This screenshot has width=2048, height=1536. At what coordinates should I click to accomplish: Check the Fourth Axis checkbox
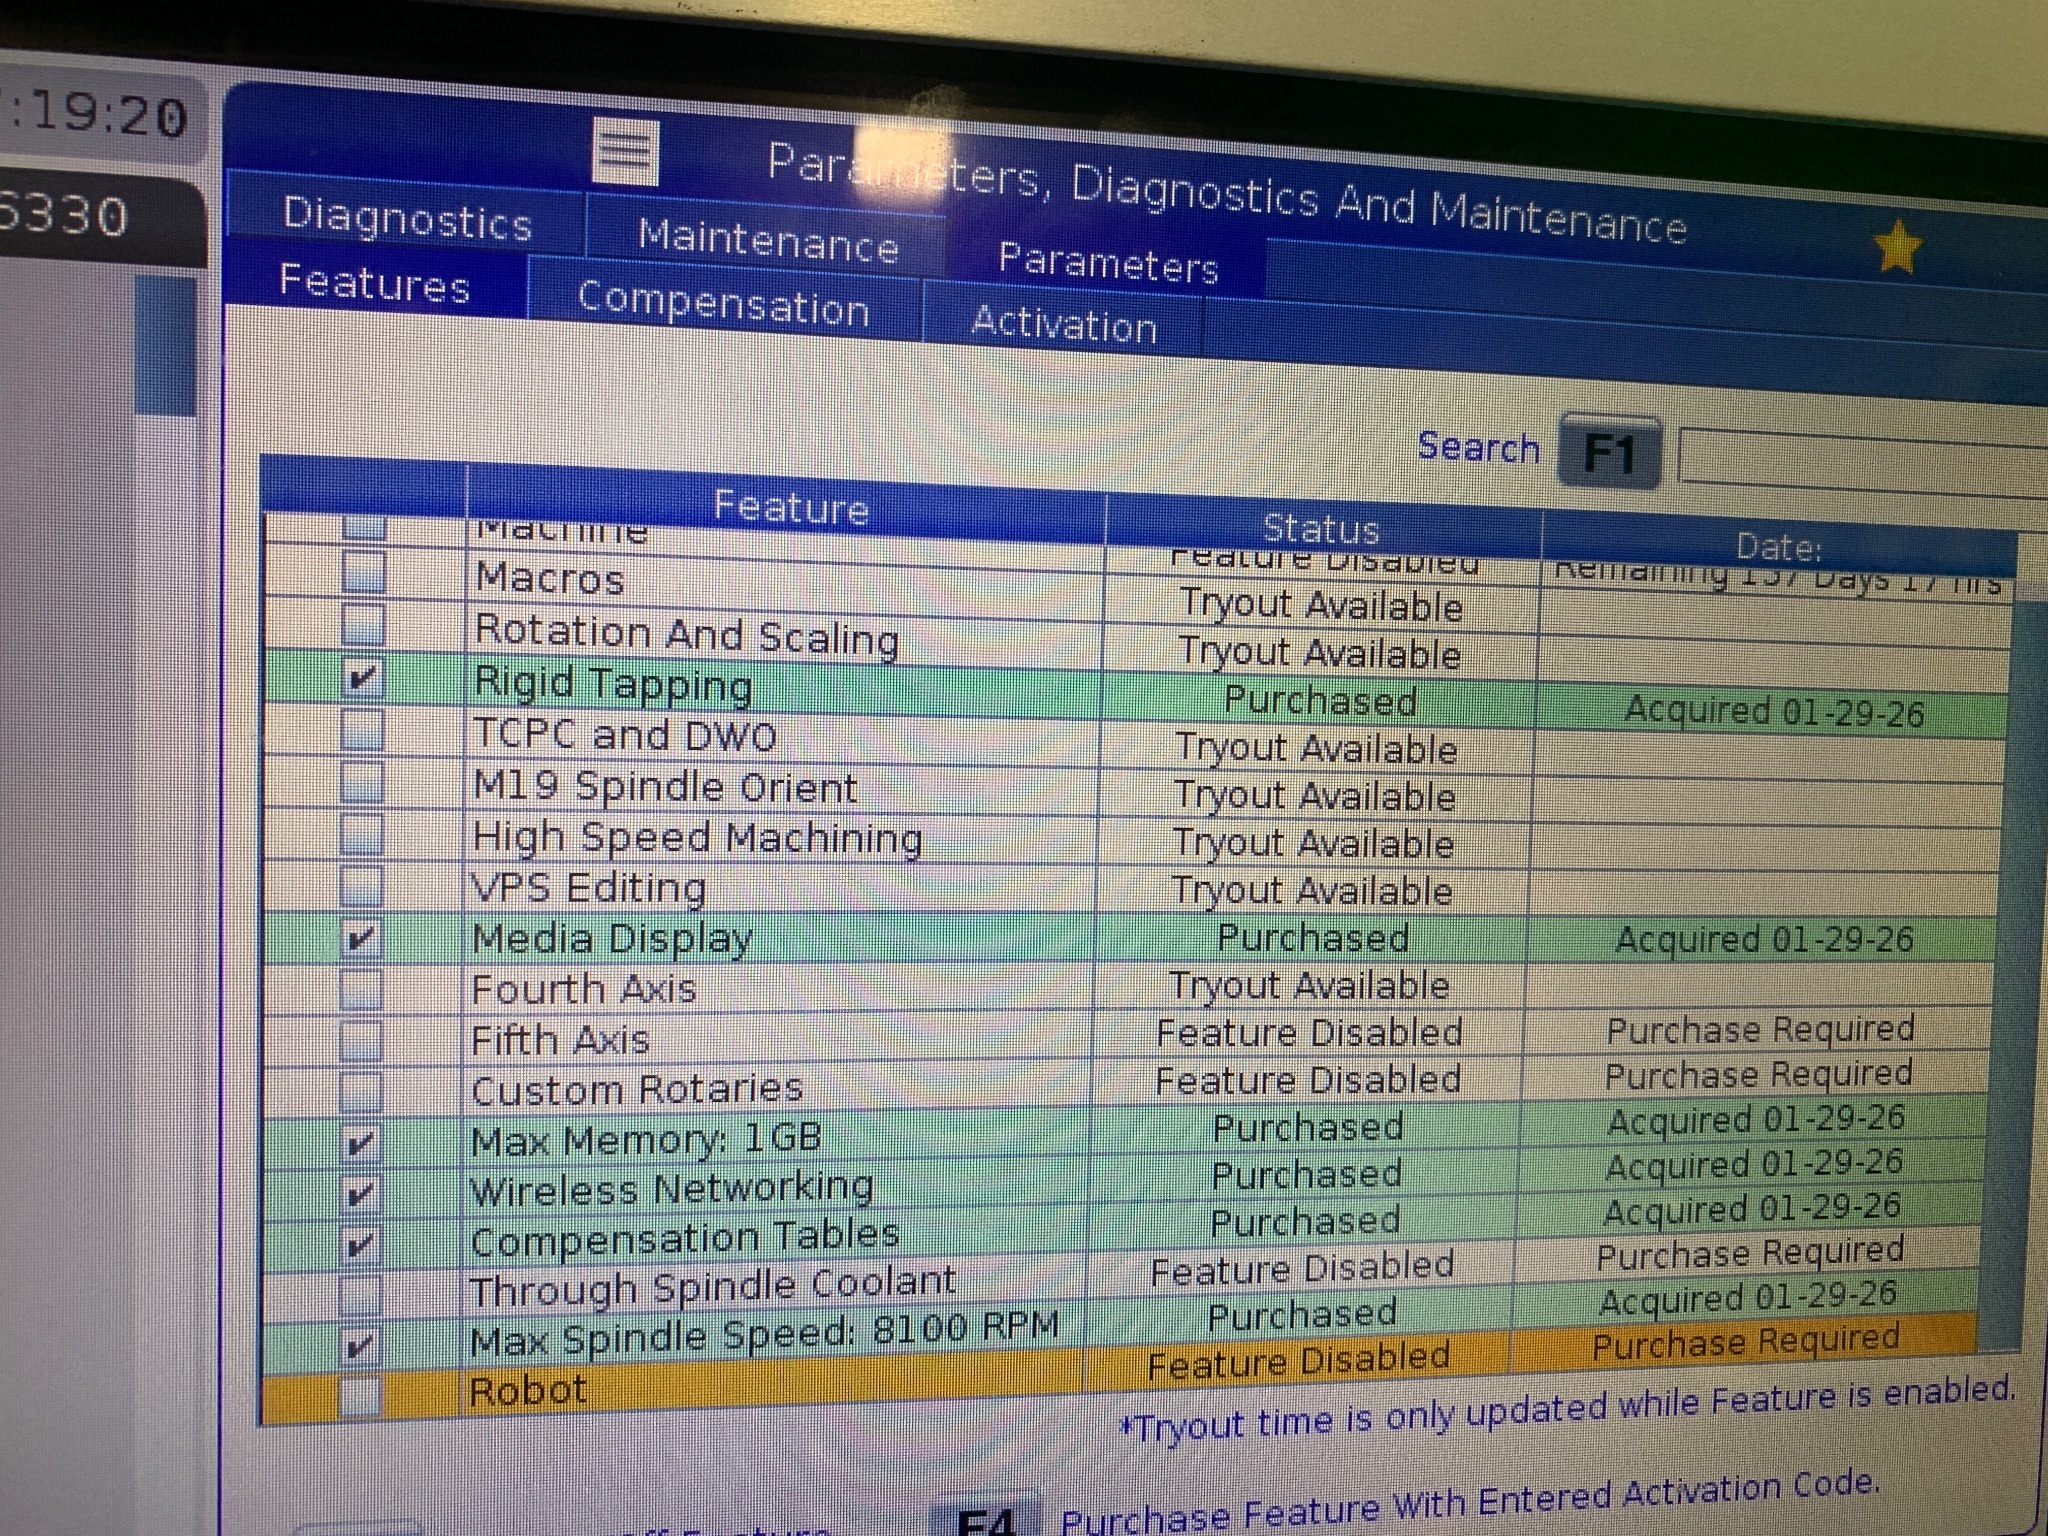[x=361, y=989]
